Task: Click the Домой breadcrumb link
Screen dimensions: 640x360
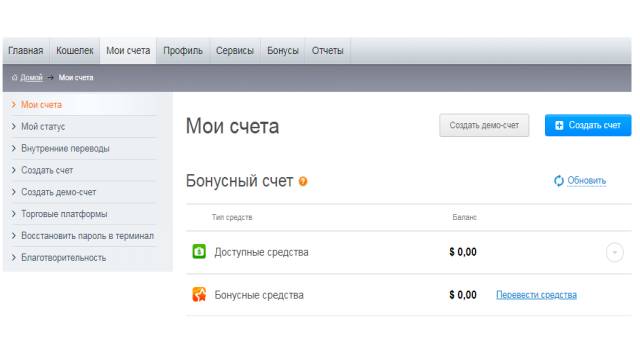Action: 31,78
